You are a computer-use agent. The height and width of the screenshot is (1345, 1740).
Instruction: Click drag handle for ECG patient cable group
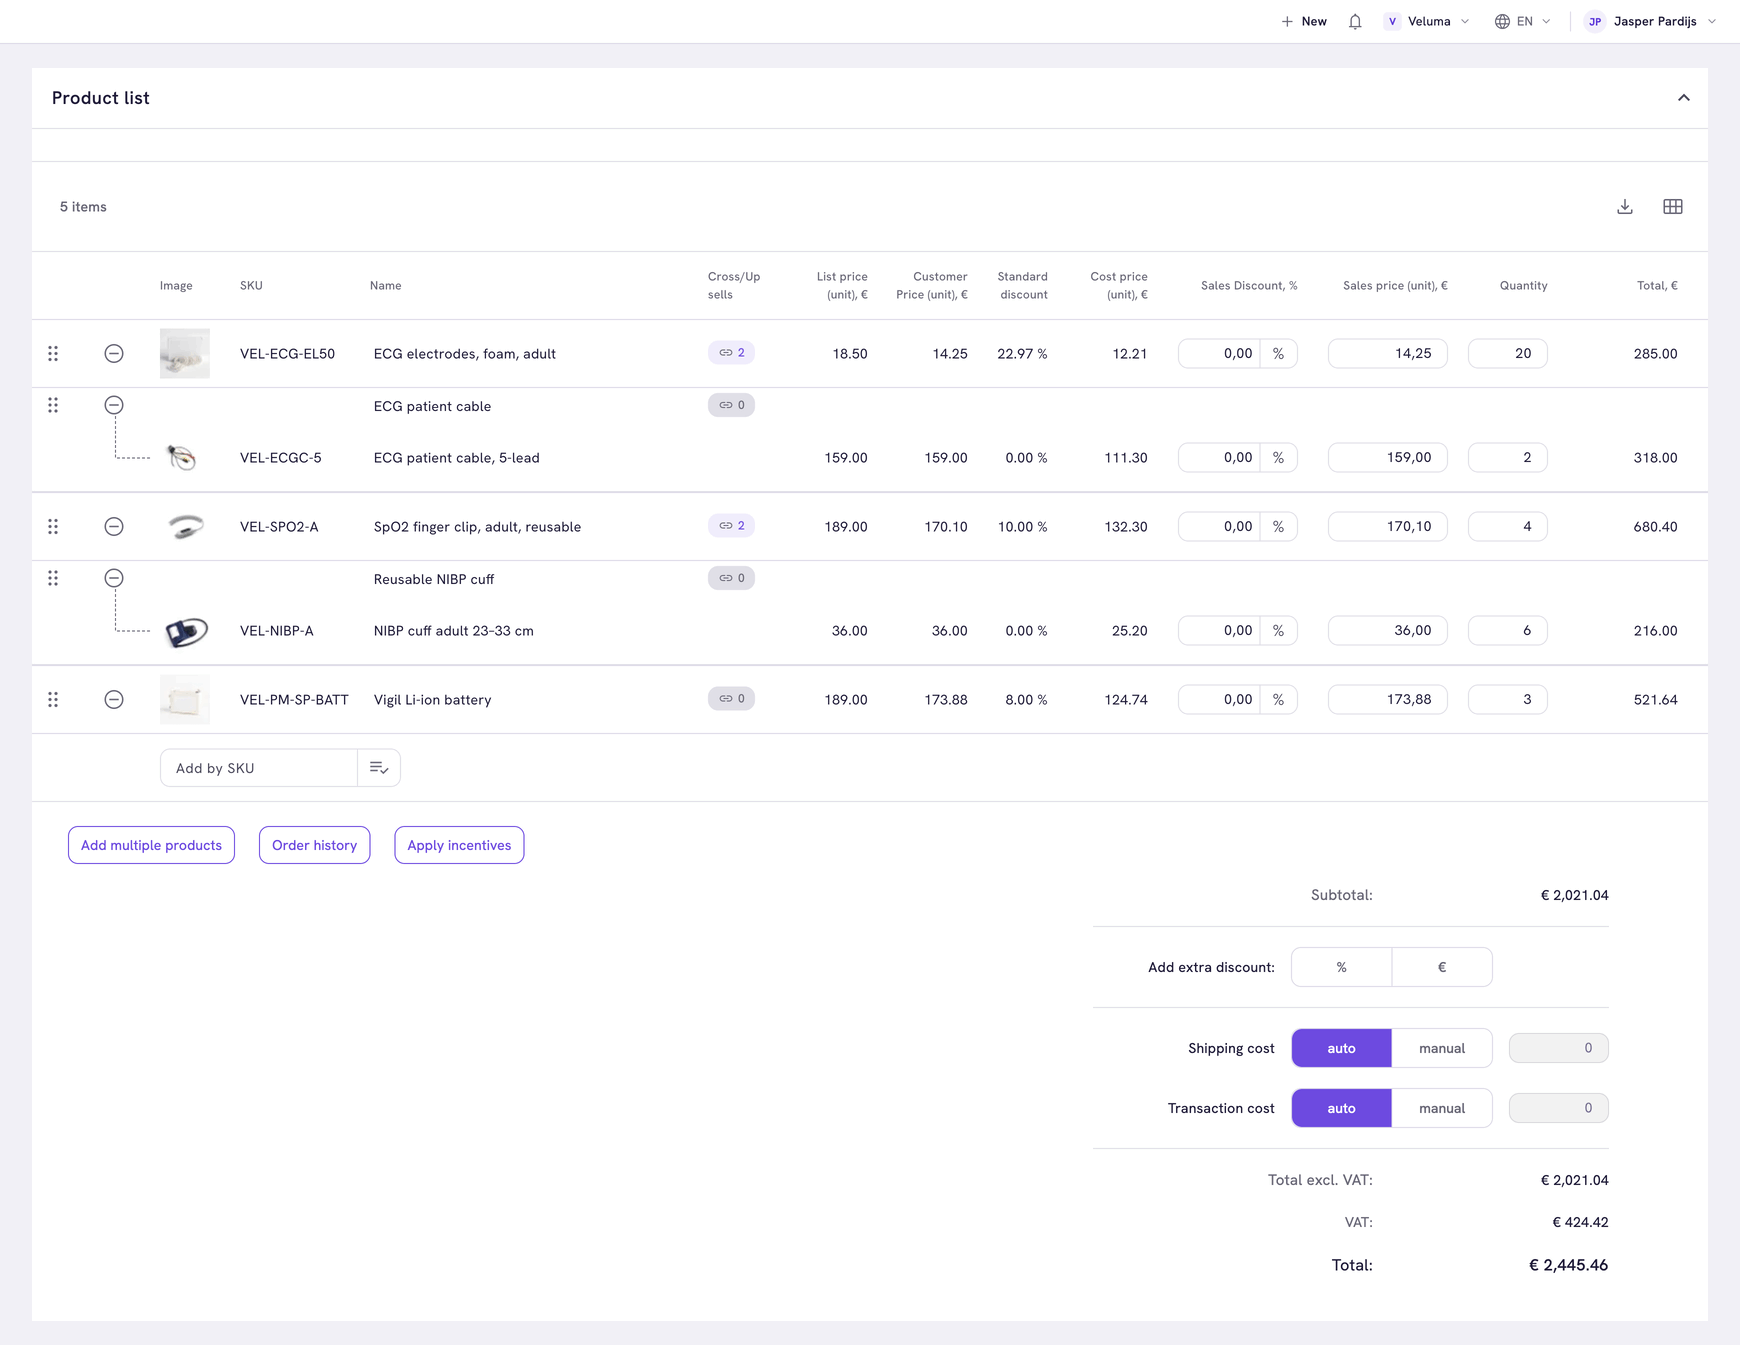(x=53, y=405)
